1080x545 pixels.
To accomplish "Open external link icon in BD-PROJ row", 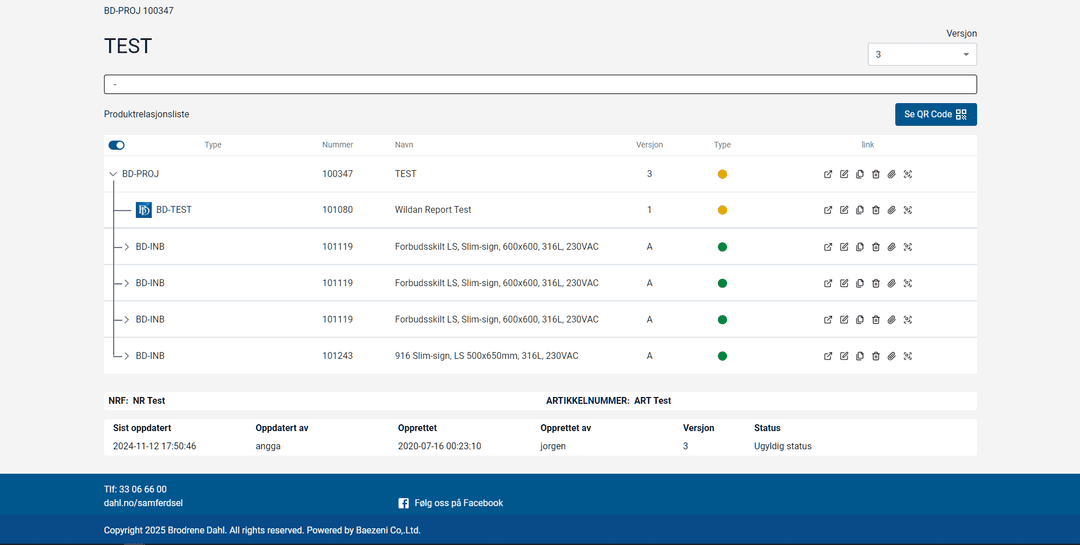I will point(828,174).
